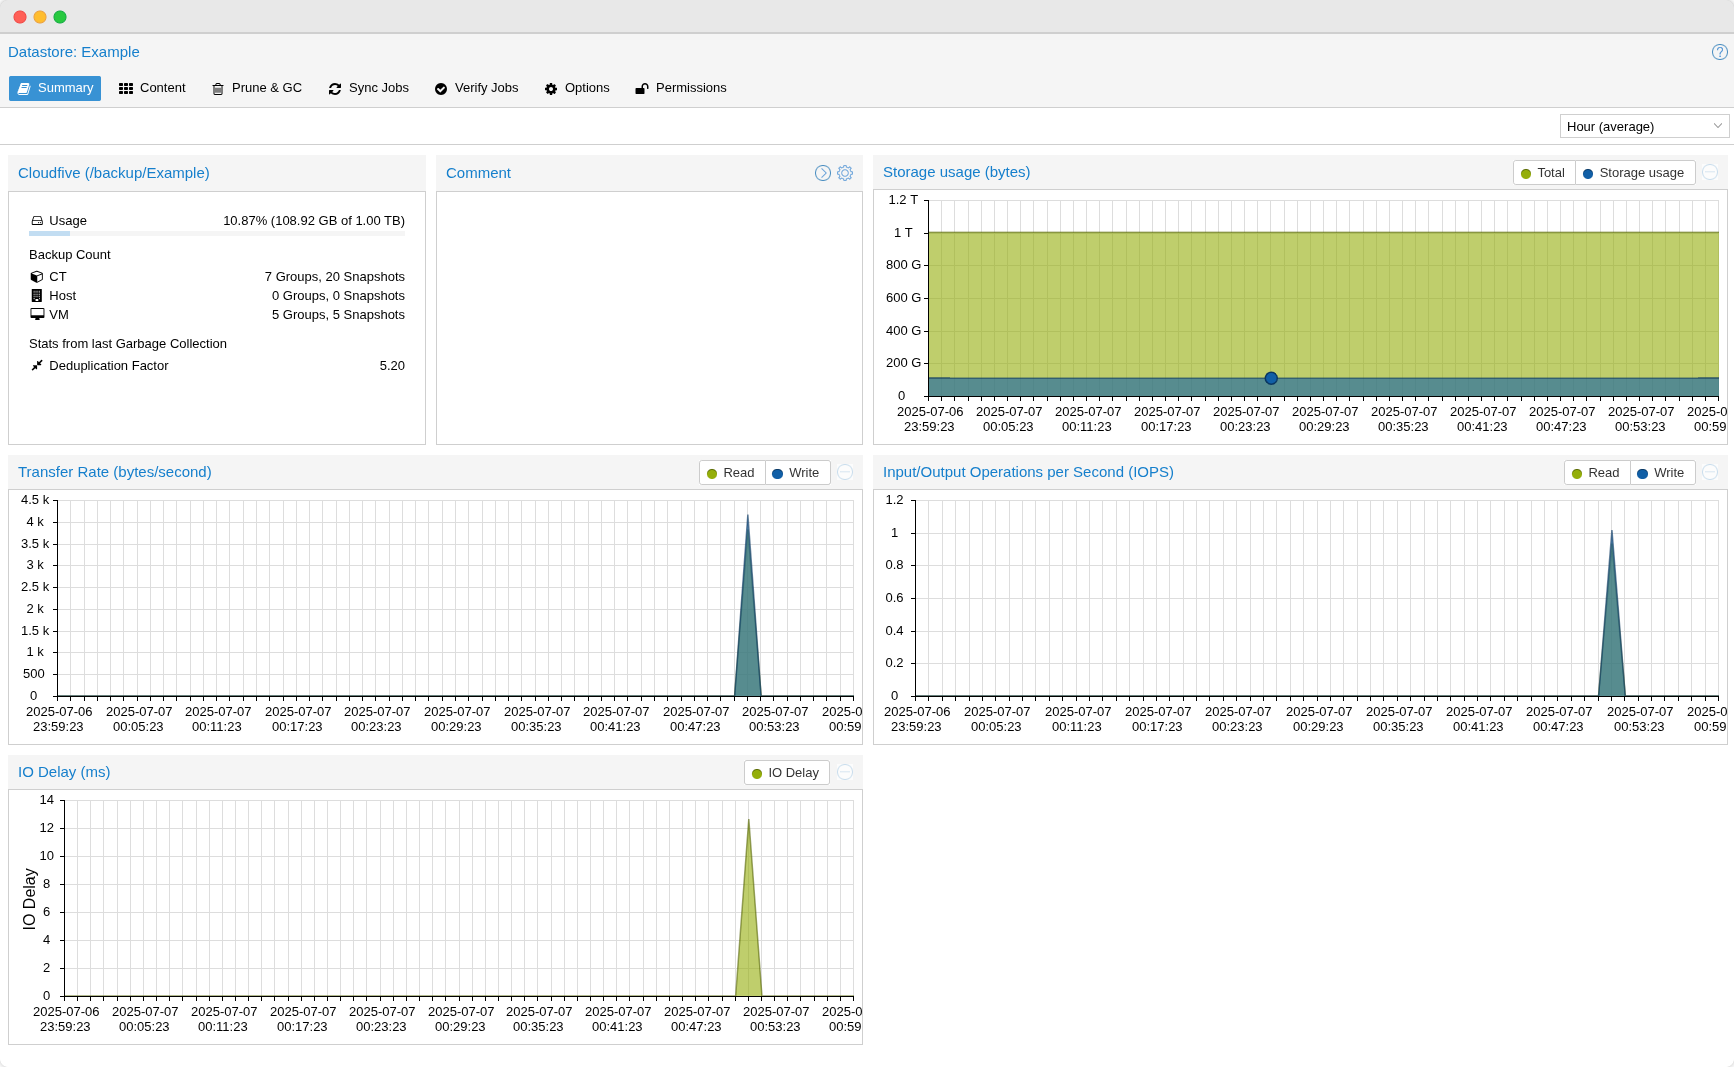Open the Content tab
Image resolution: width=1734 pixels, height=1067 pixels.
152,88
